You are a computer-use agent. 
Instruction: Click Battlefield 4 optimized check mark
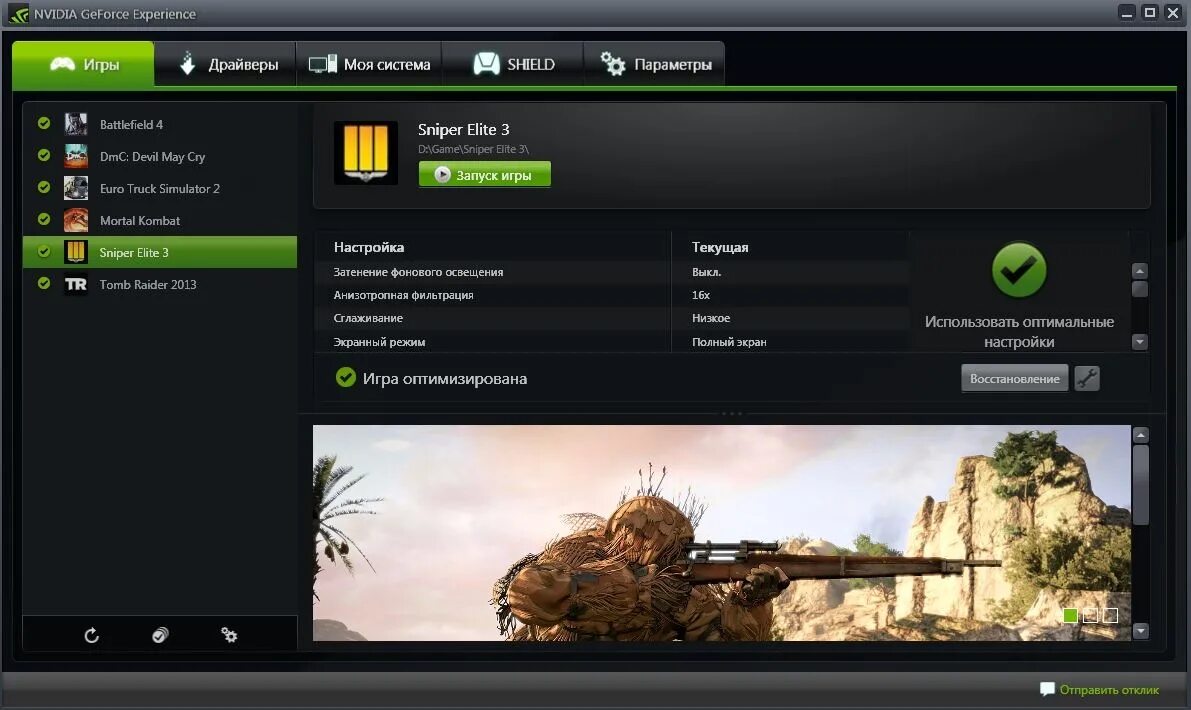coord(44,123)
